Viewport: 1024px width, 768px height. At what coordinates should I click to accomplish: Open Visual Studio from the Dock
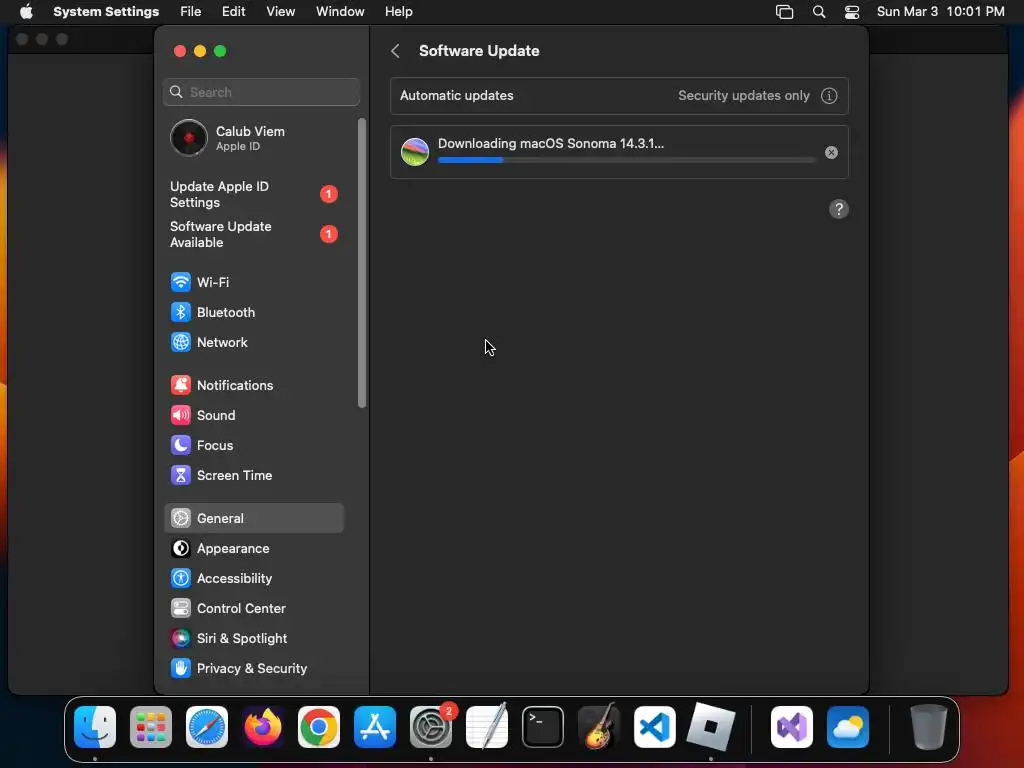coord(792,727)
